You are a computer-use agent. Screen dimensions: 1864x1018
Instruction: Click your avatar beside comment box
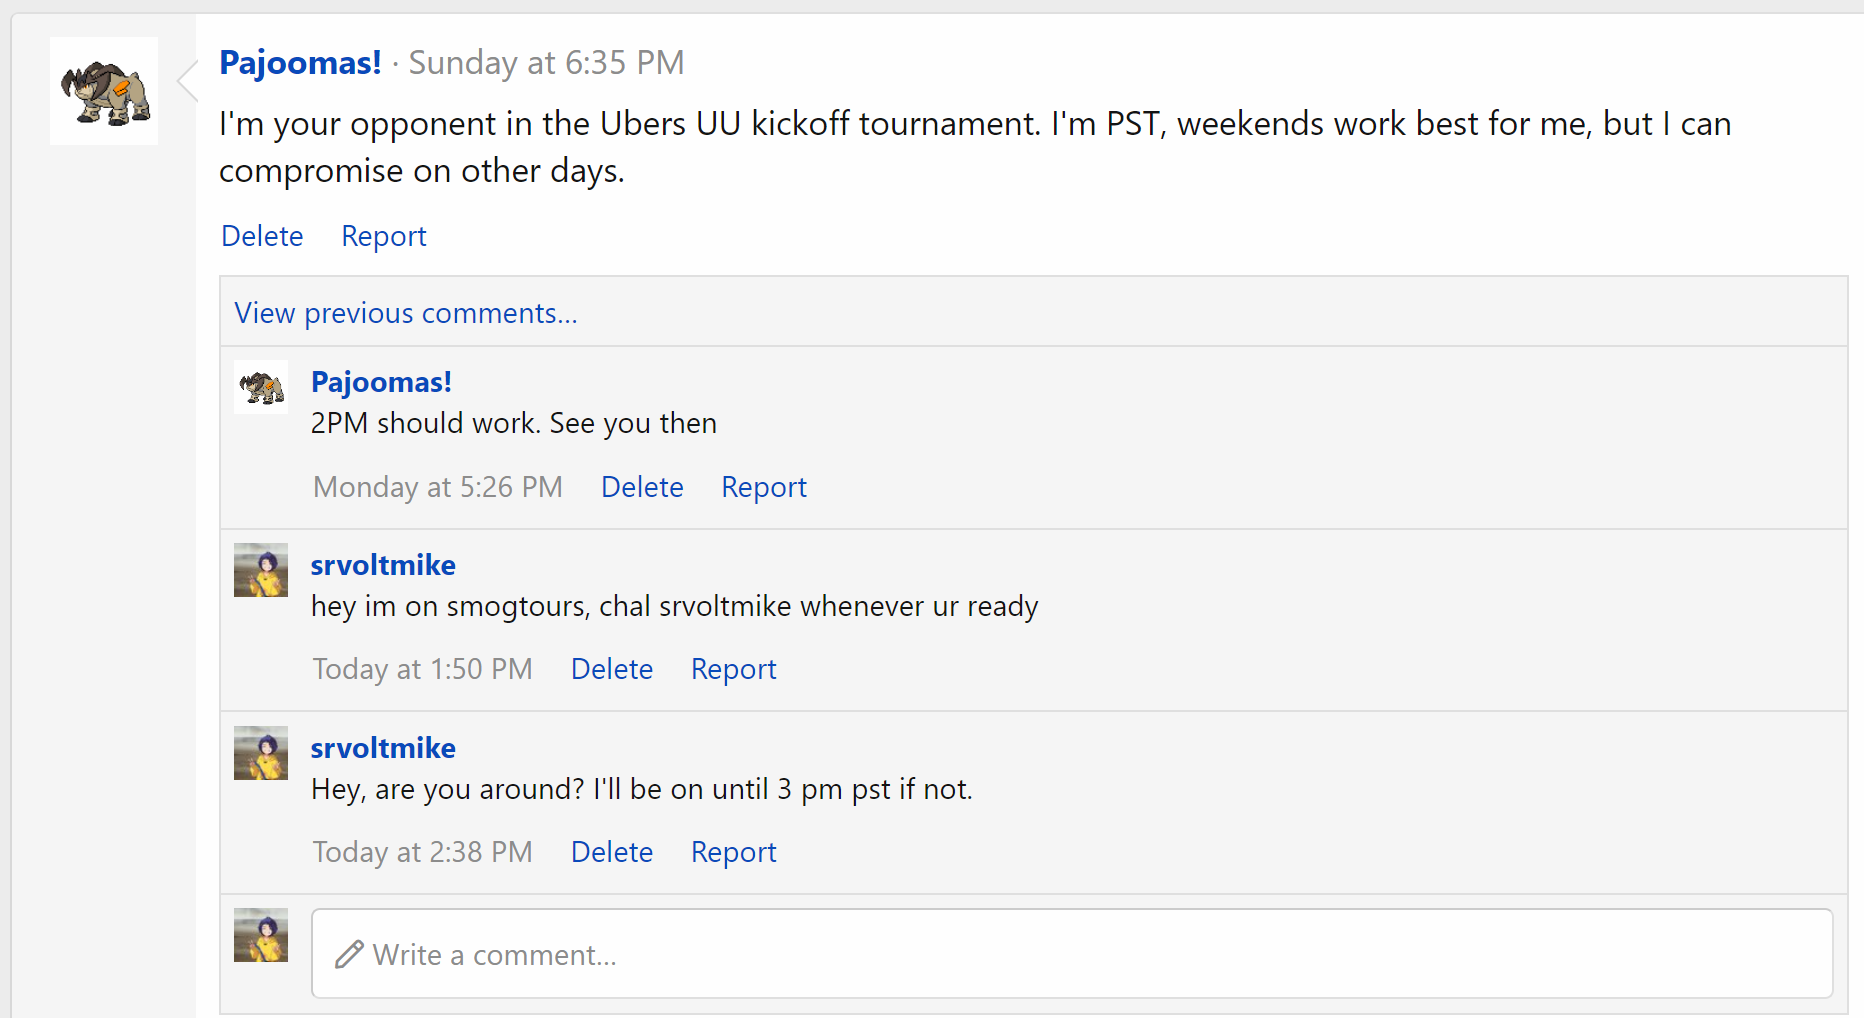(x=261, y=935)
